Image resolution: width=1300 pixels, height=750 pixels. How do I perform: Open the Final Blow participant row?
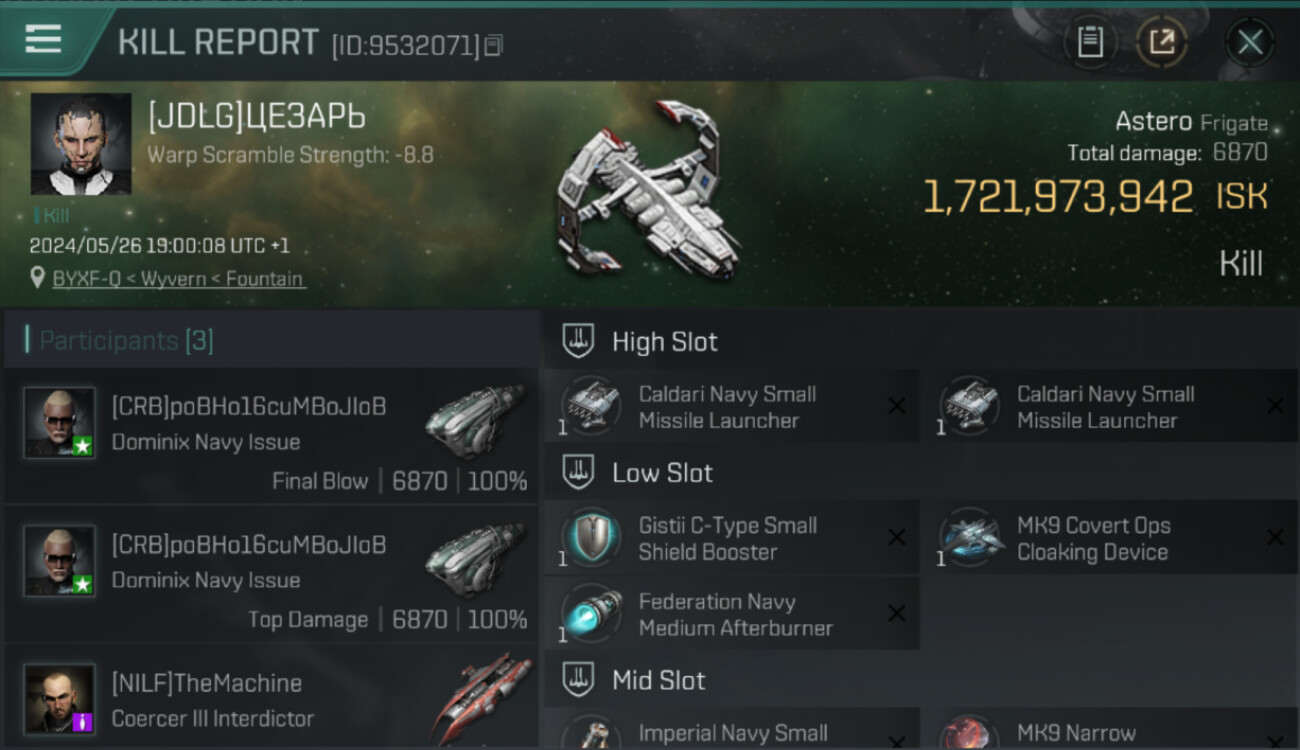[272, 435]
